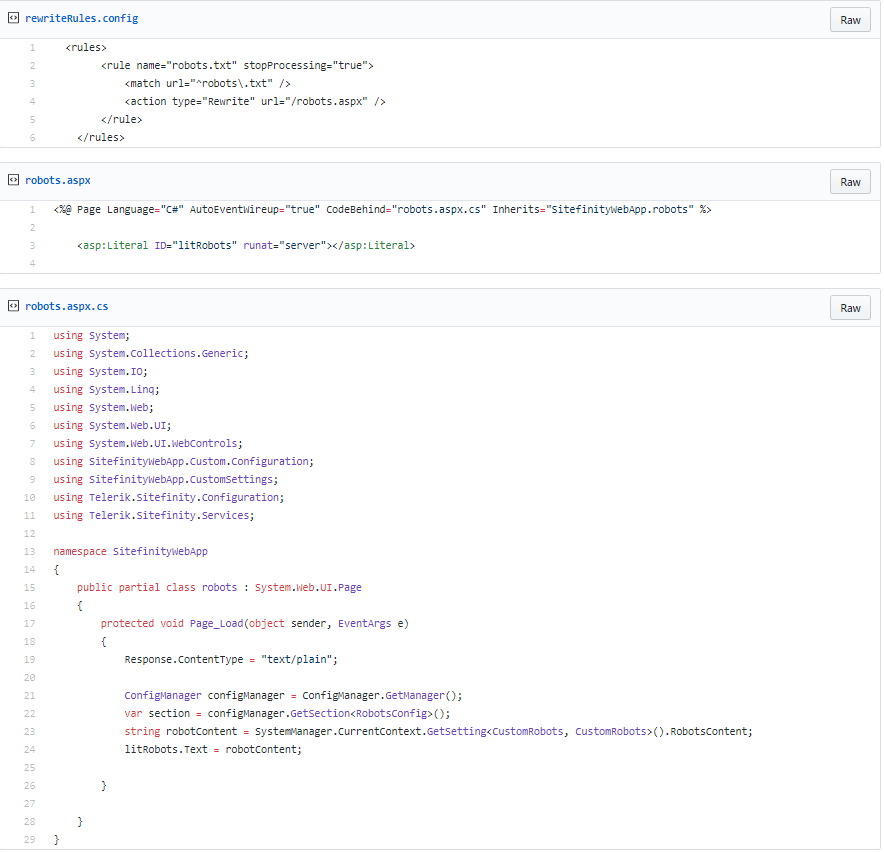Click the action type="Rewrite" line
The image size is (884, 852).
255,101
